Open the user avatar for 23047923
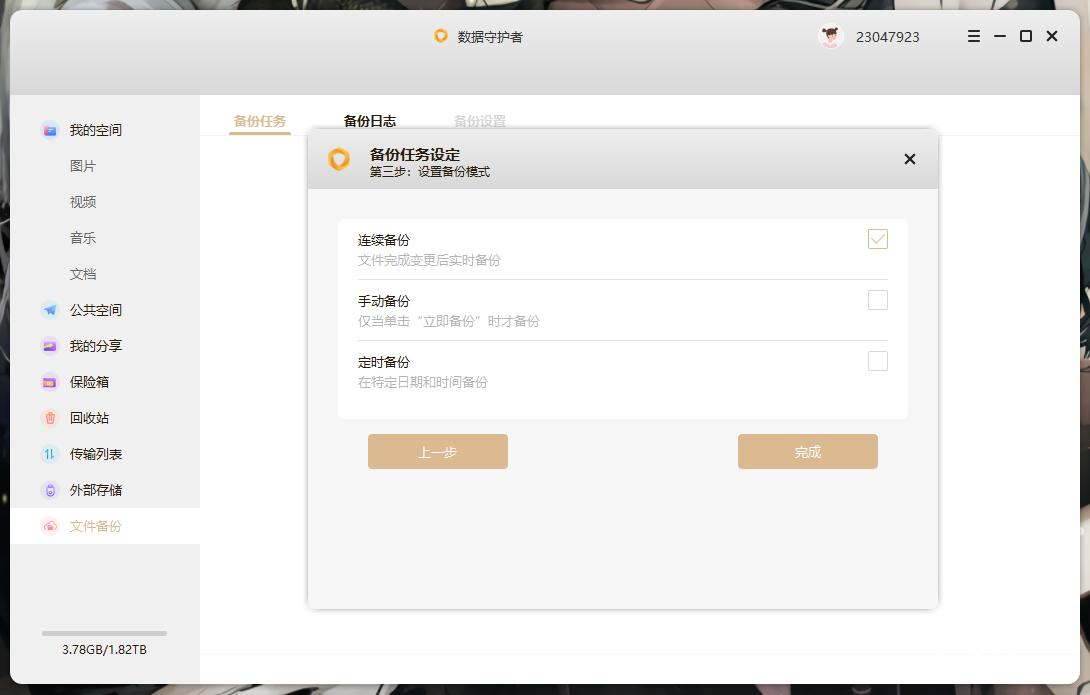 [830, 36]
